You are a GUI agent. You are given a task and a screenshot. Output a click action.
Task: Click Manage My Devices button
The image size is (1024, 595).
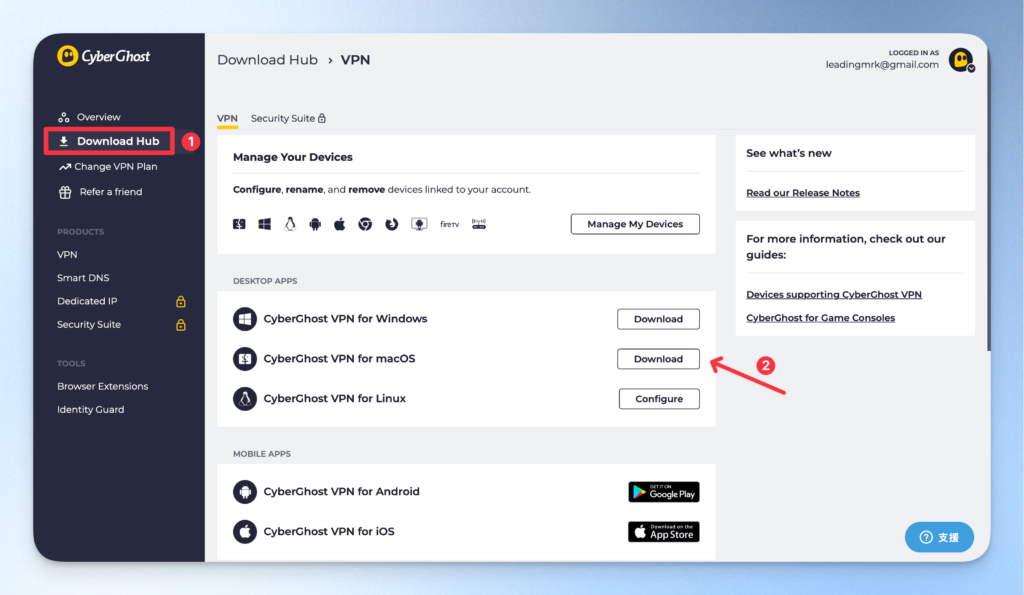click(635, 224)
